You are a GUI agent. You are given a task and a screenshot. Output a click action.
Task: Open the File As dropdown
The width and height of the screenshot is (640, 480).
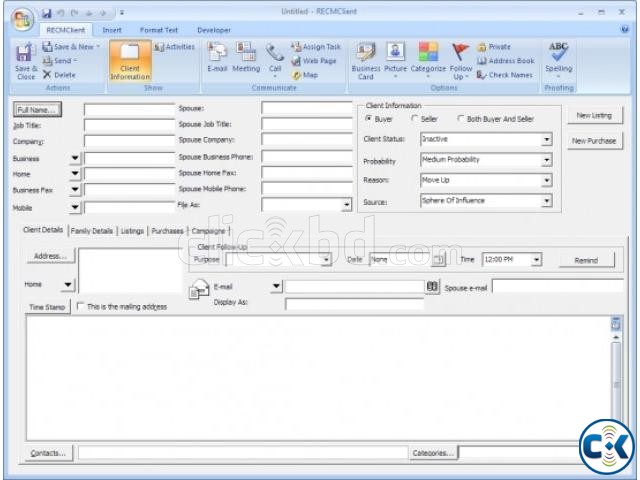point(347,204)
